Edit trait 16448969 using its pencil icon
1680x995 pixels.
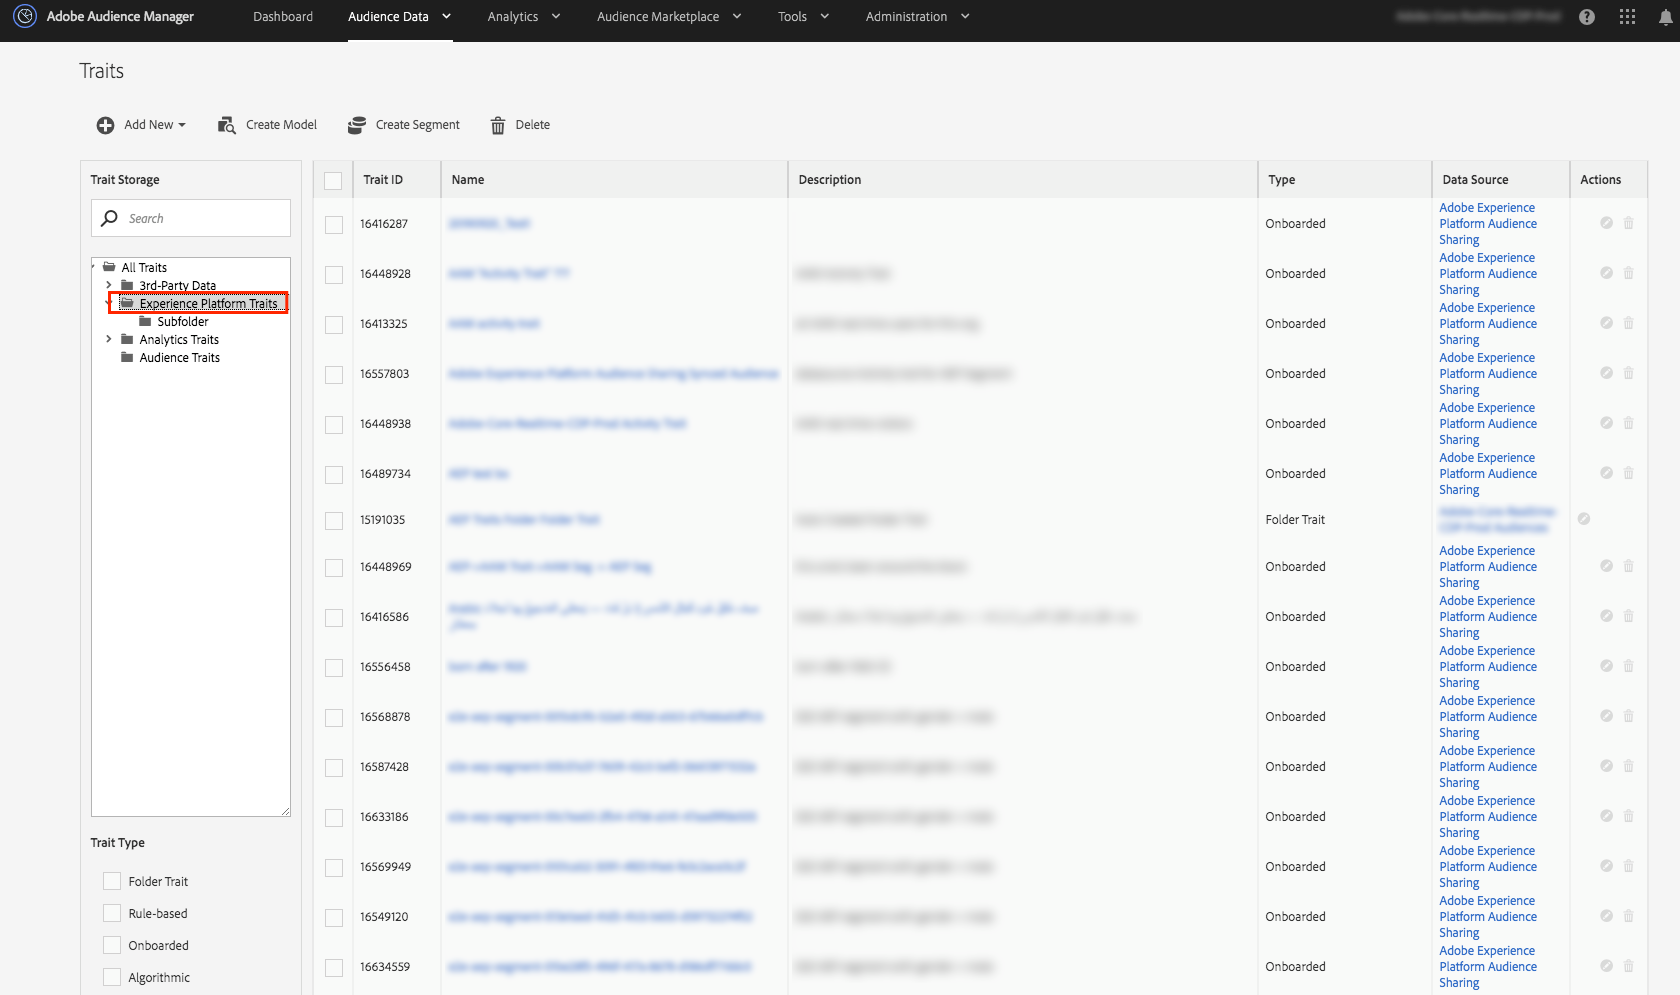coord(1606,566)
